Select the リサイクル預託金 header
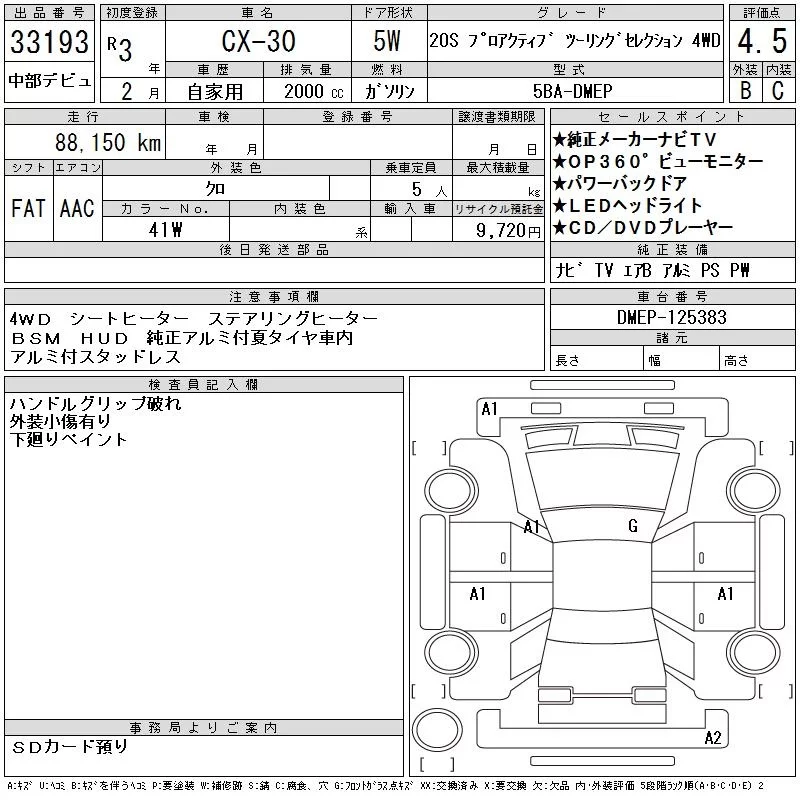 (x=498, y=209)
